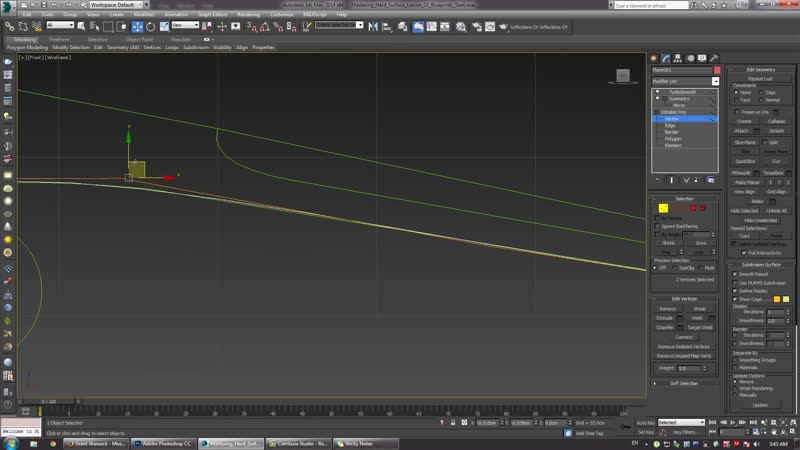800x450 pixels.
Task: Open the reference coordinate View dropdown
Action: click(x=185, y=25)
